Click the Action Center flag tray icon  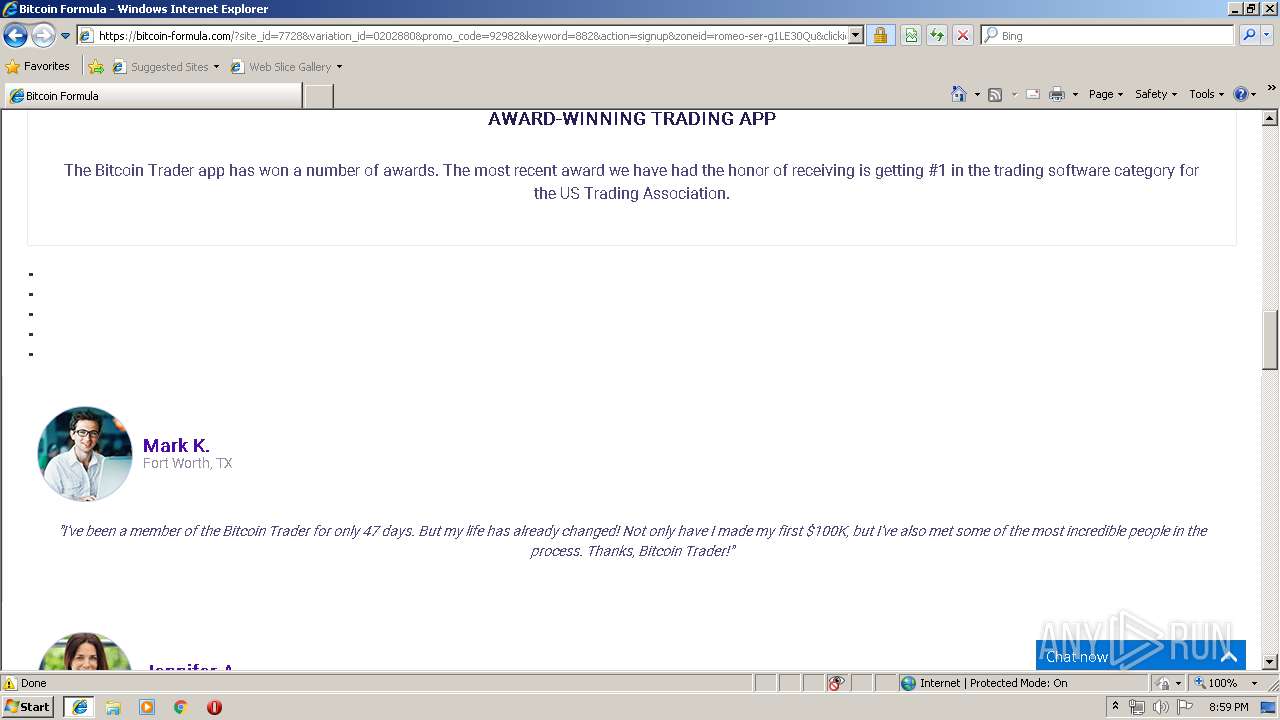point(1185,707)
